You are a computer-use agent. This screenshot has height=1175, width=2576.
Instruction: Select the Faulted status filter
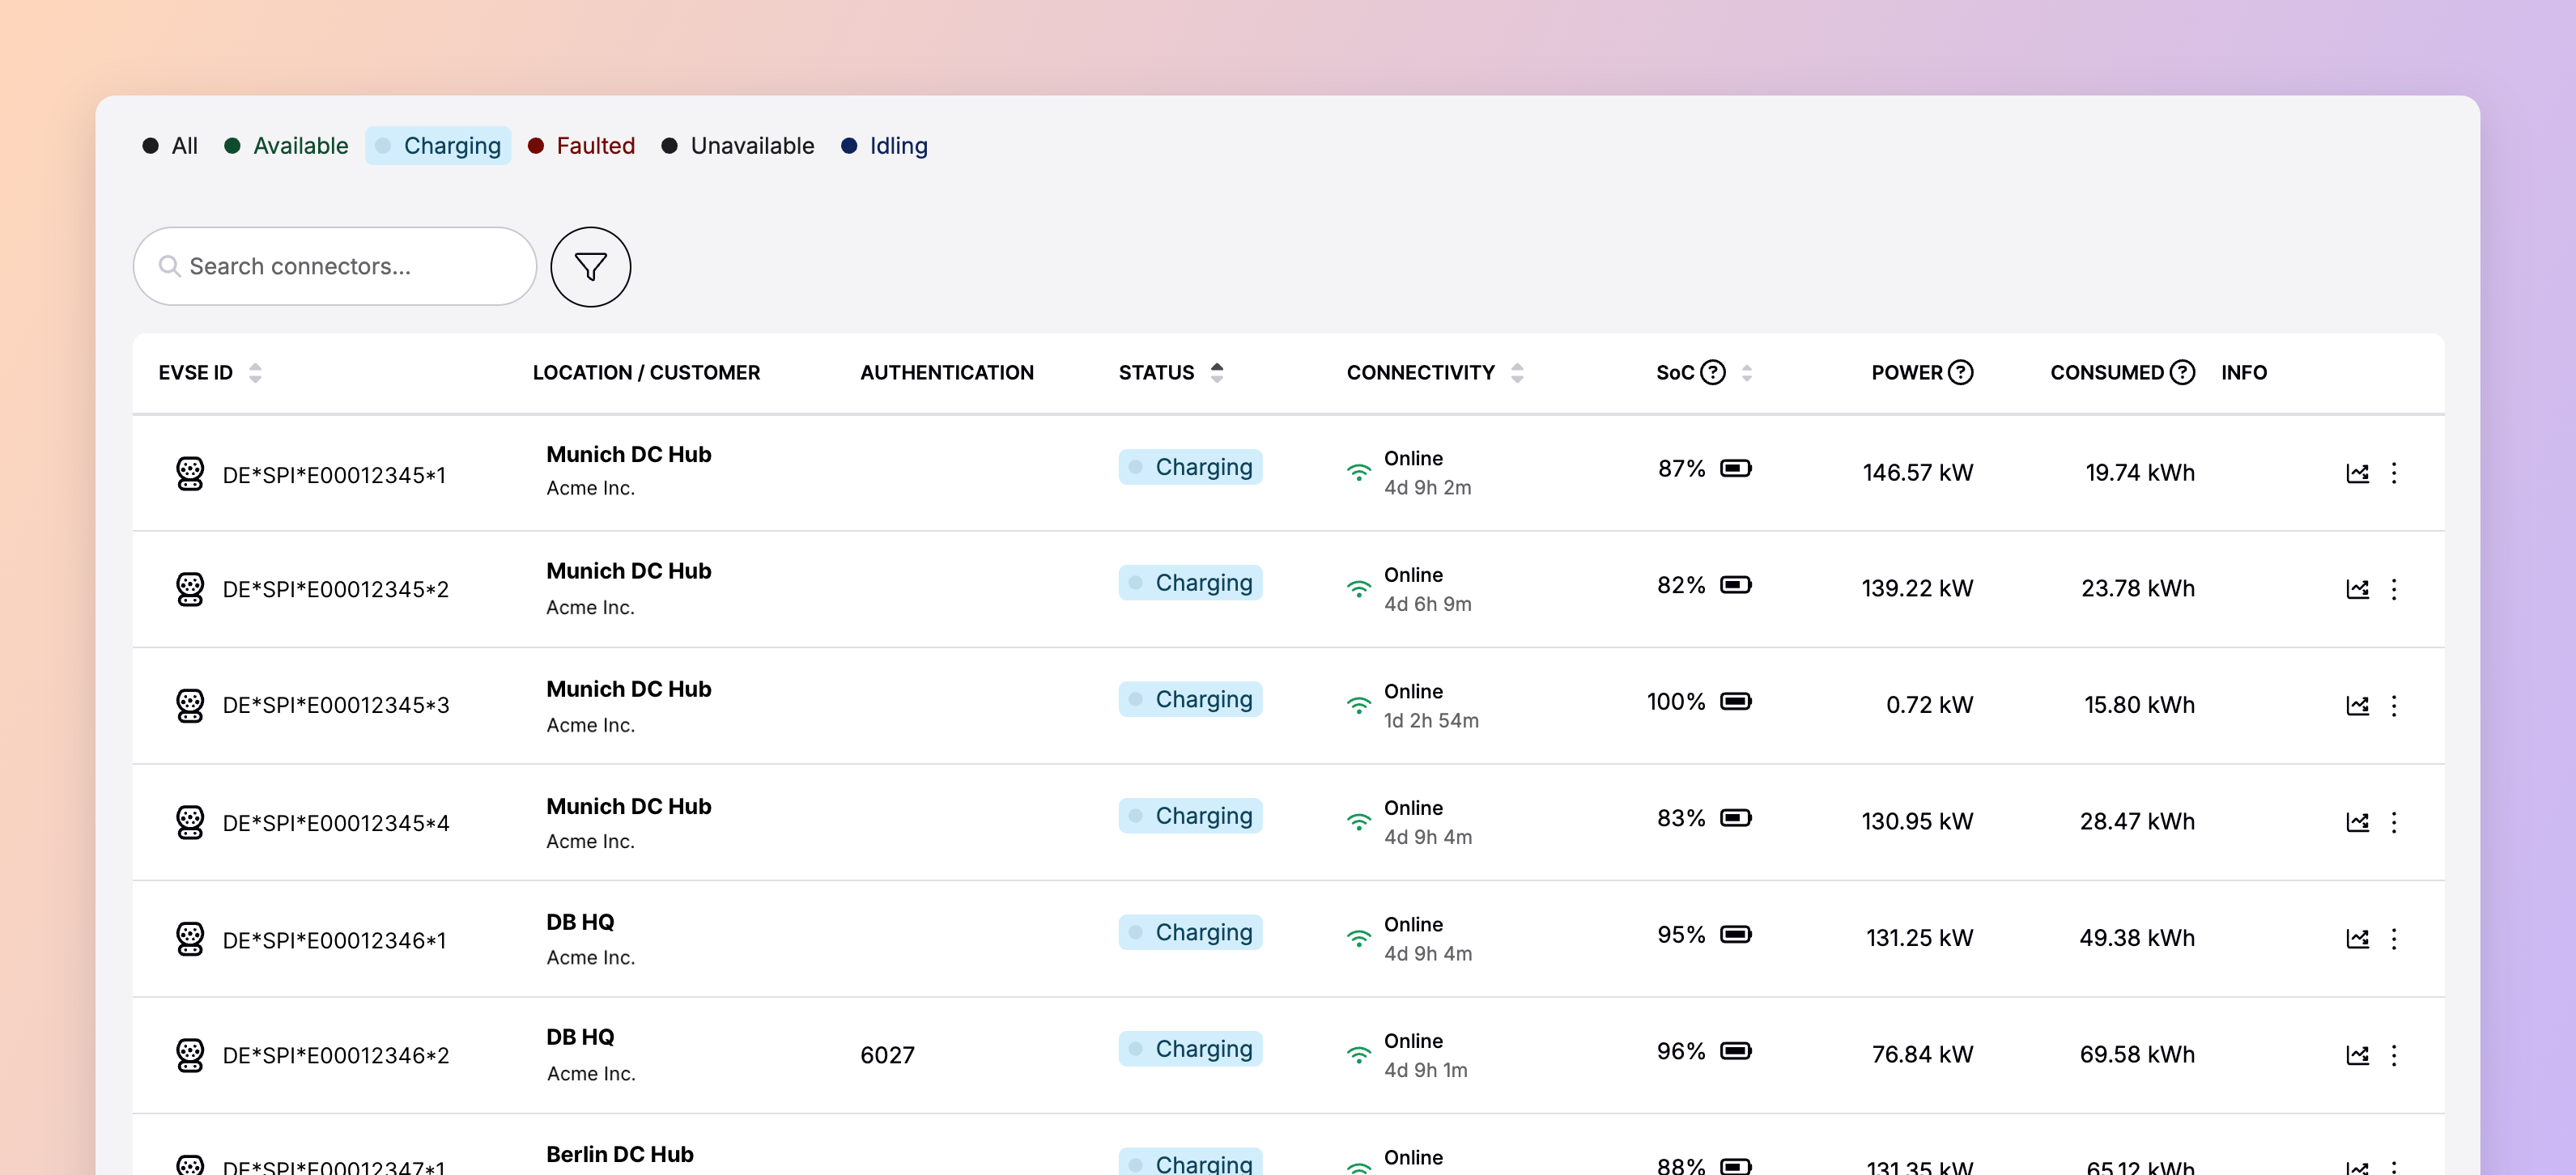pos(581,146)
